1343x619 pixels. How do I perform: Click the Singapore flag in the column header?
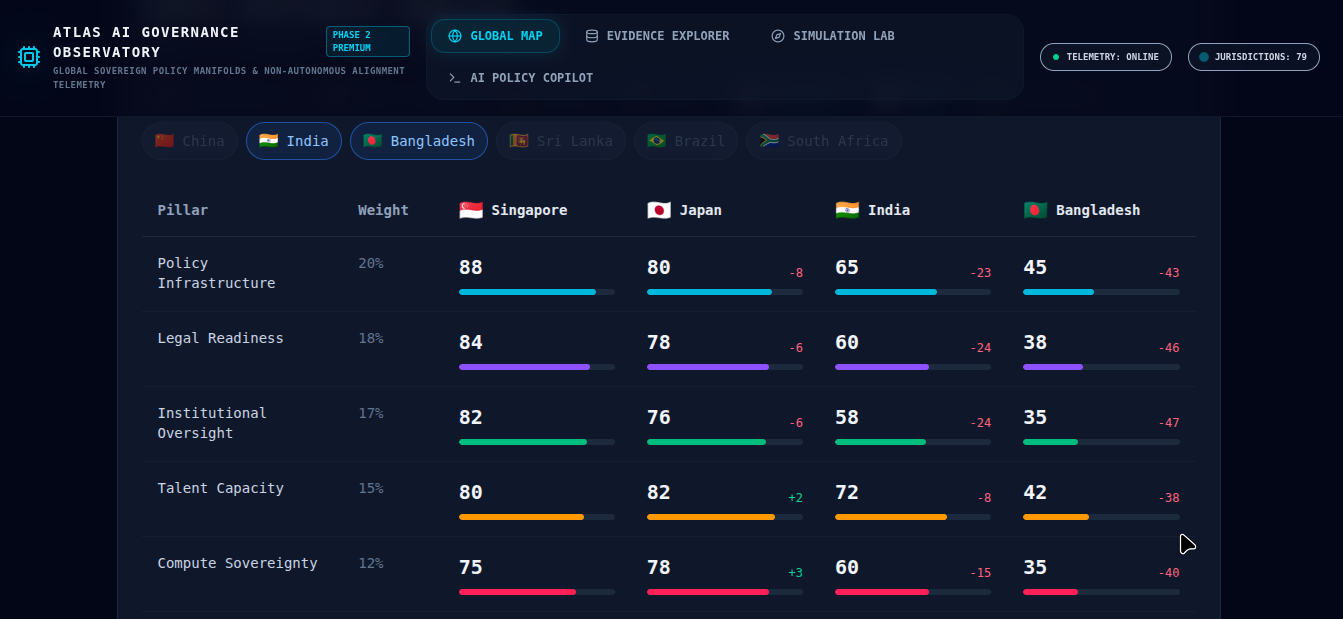pyautogui.click(x=471, y=210)
